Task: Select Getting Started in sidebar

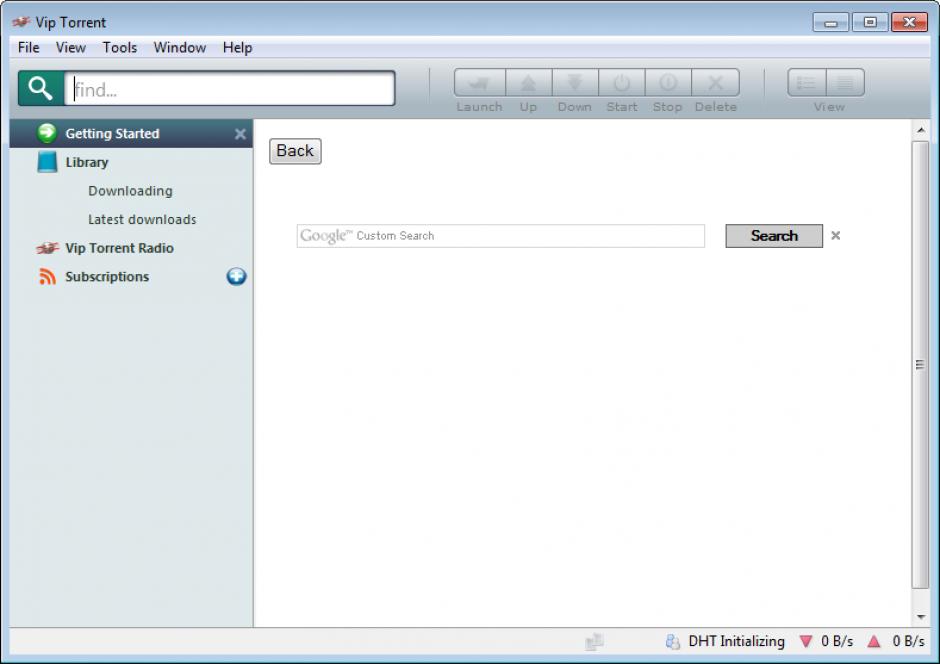Action: pos(131,133)
